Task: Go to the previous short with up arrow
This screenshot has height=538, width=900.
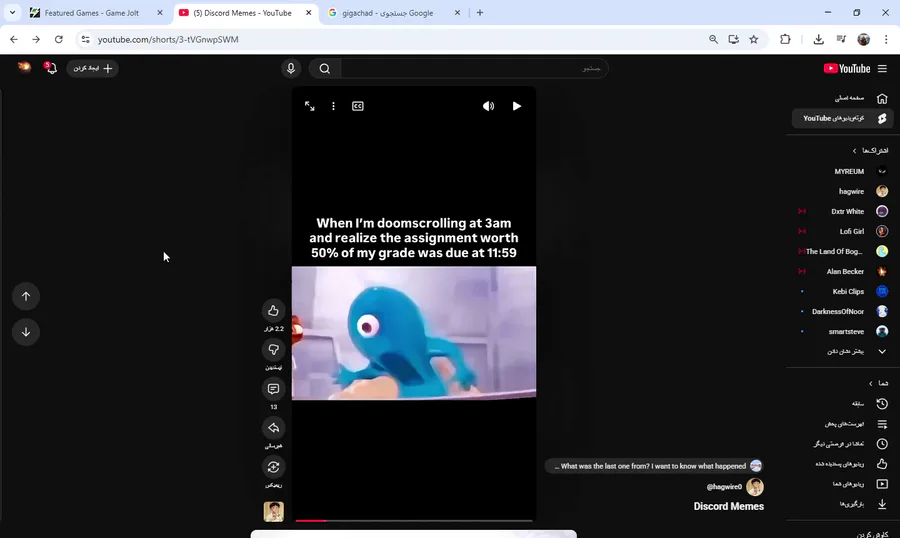Action: [x=26, y=296]
